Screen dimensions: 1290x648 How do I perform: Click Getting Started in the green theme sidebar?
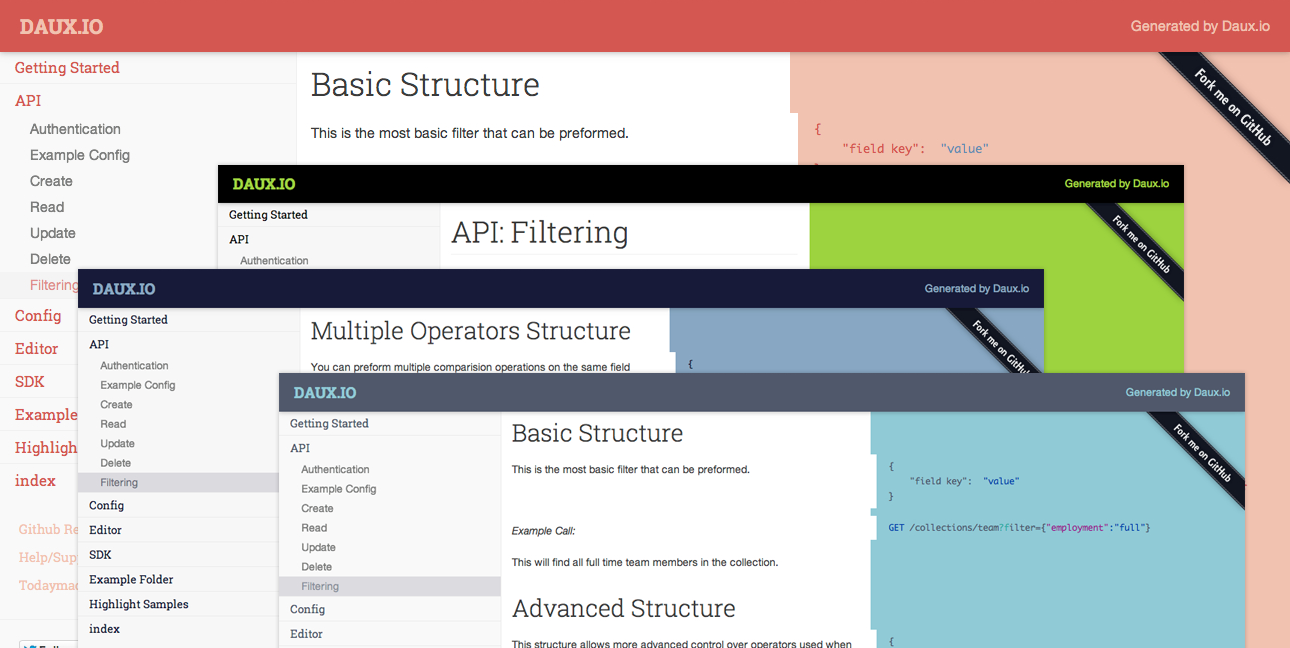coord(268,215)
